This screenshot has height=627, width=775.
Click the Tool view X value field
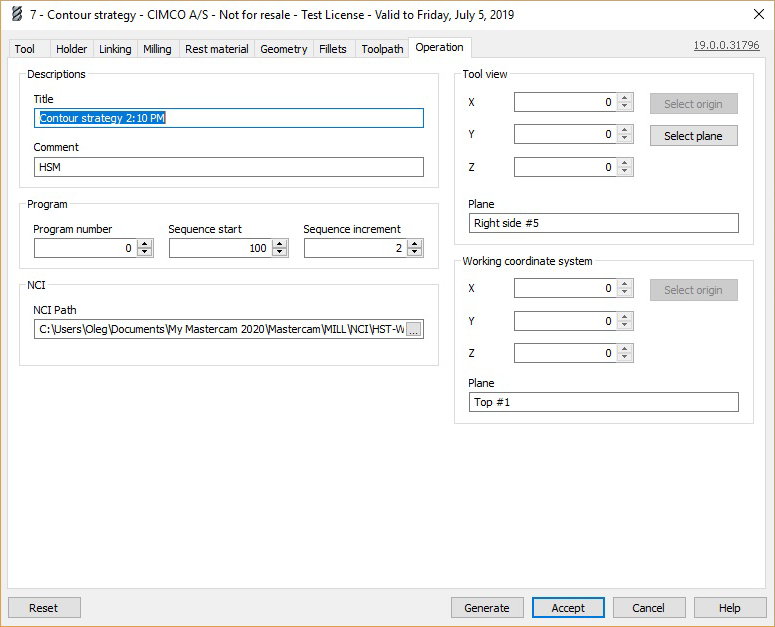point(565,102)
